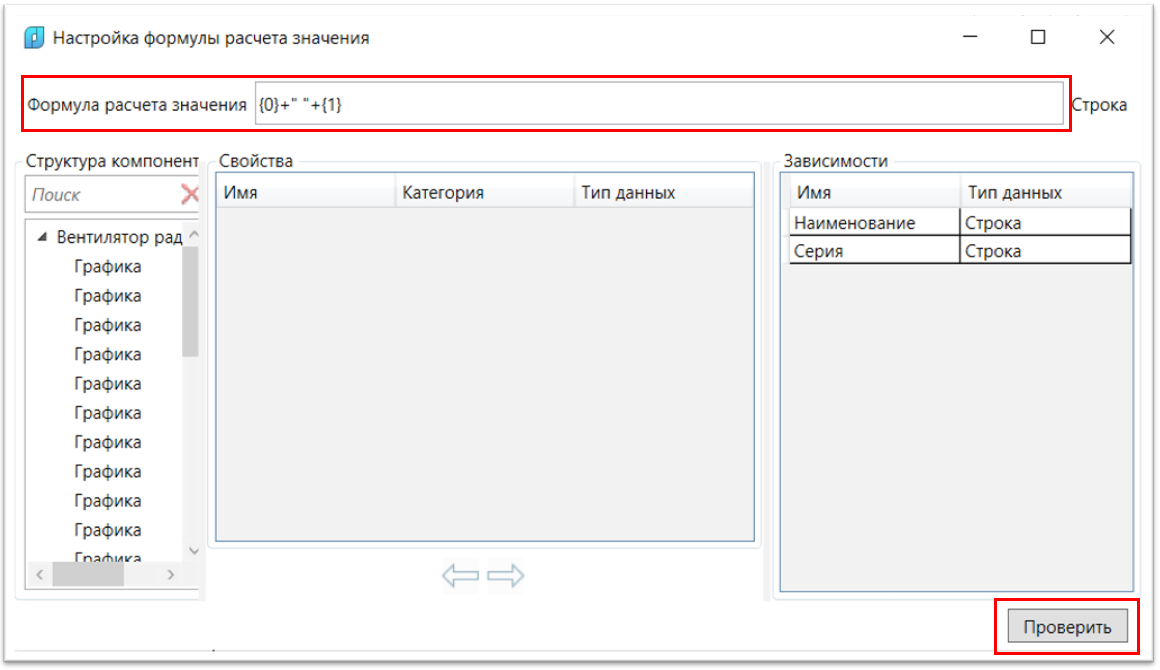Click the app icon in title bar
Viewport: 1160px width, 670px height.
(35, 38)
